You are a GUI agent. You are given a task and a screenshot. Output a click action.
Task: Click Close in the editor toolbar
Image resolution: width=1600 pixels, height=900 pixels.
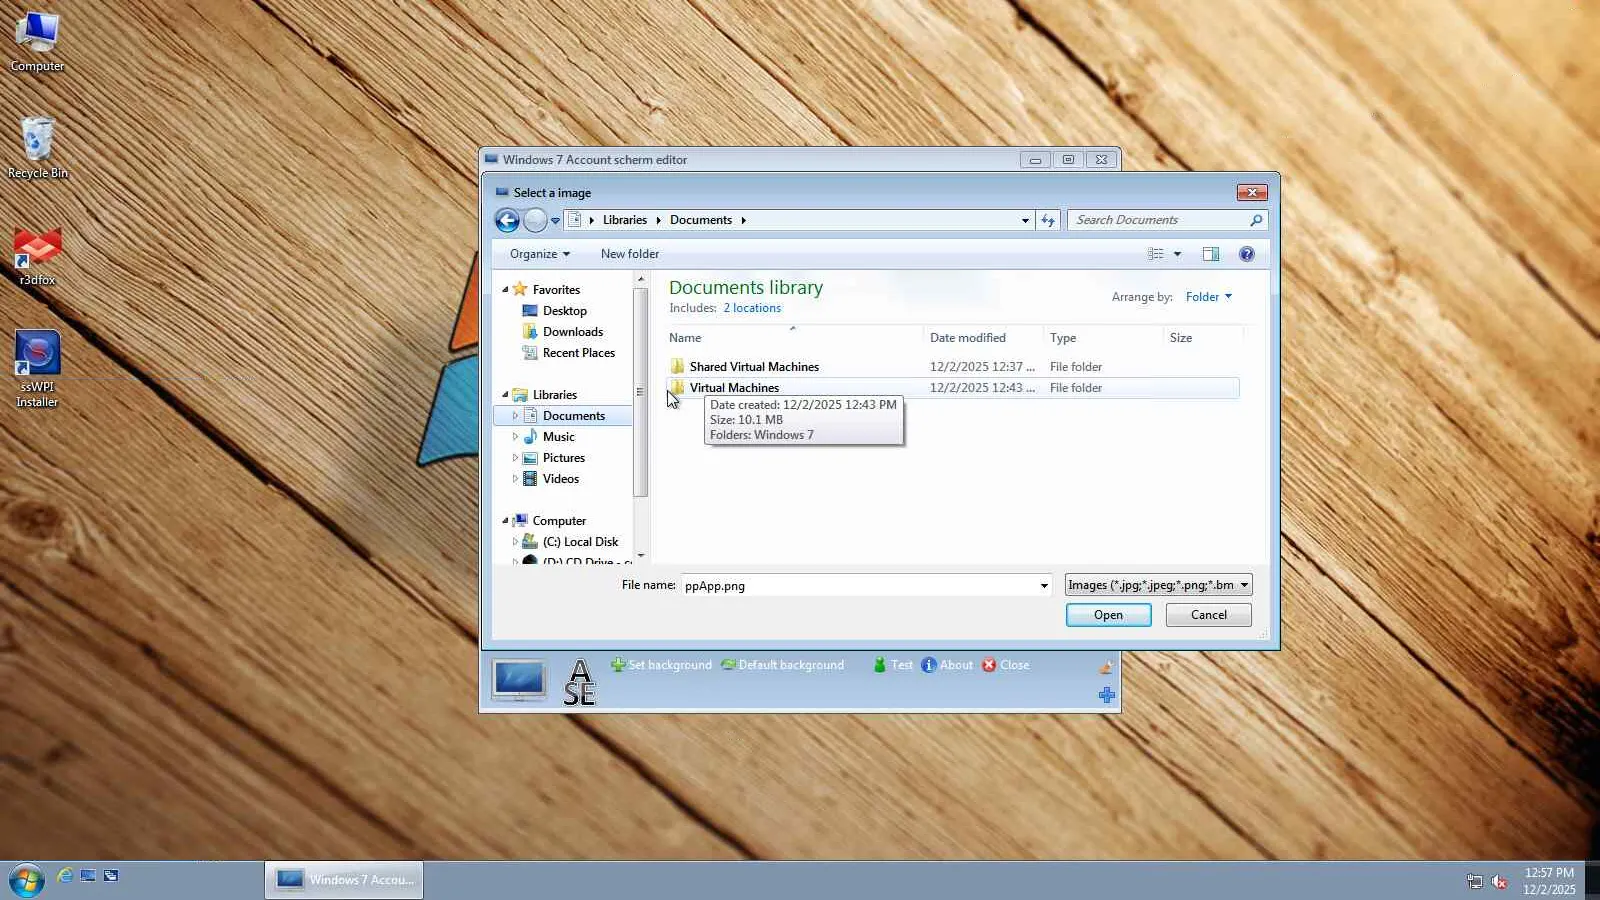(1005, 665)
